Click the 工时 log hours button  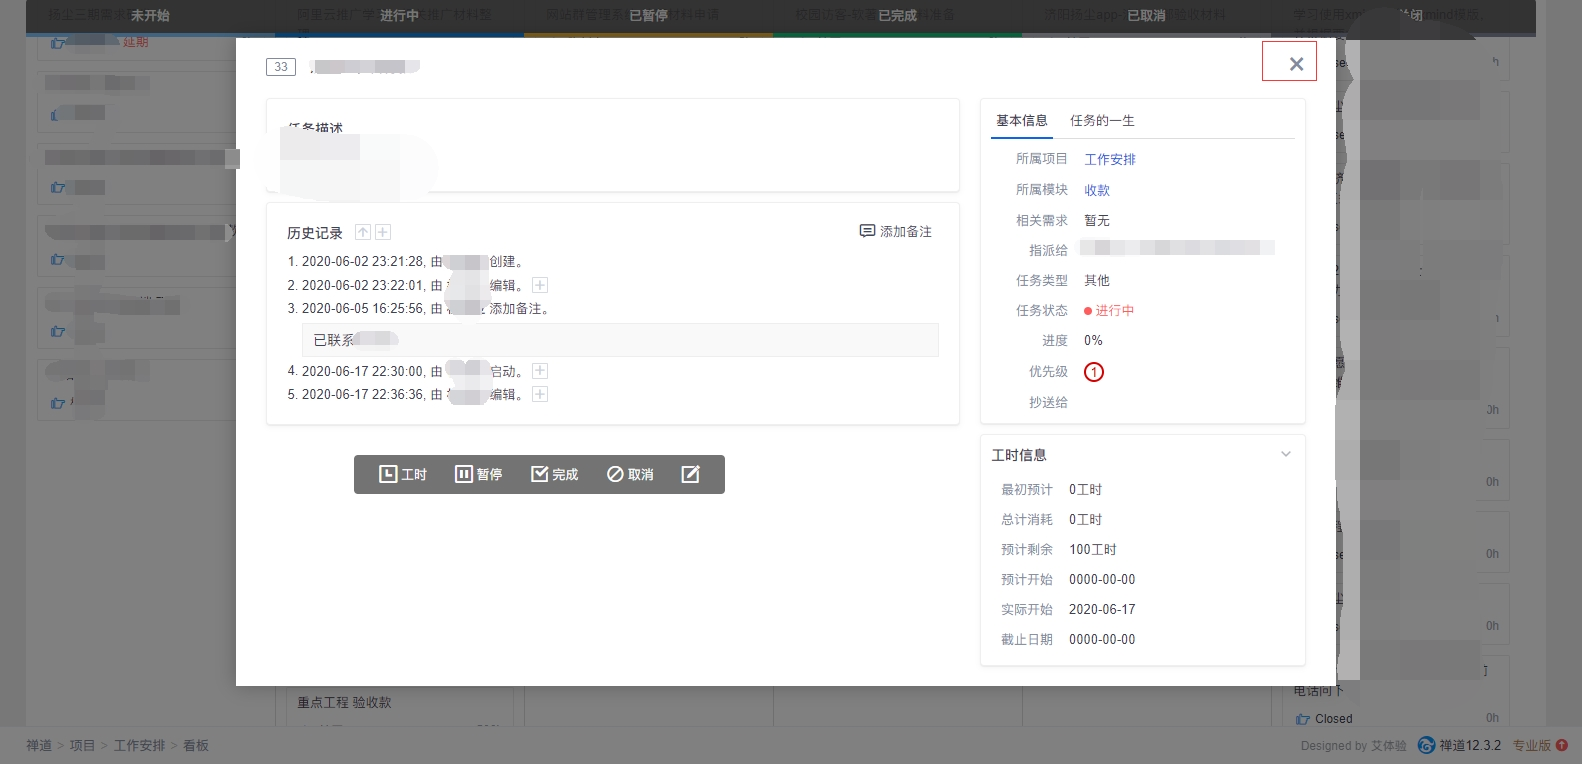click(x=403, y=474)
